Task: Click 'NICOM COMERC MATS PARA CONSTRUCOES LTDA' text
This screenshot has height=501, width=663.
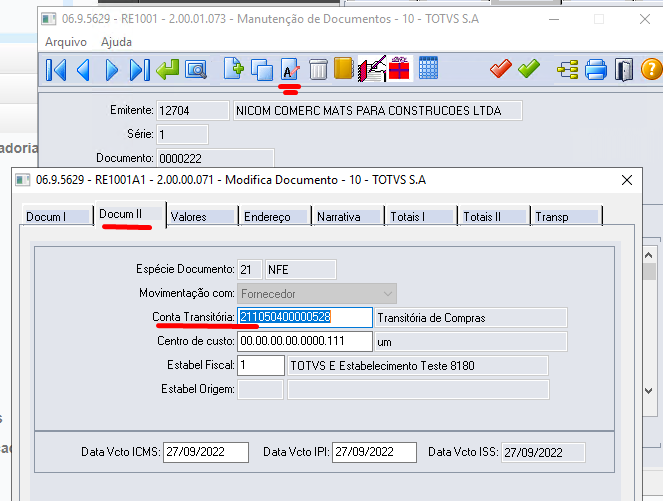Action: coord(369,111)
